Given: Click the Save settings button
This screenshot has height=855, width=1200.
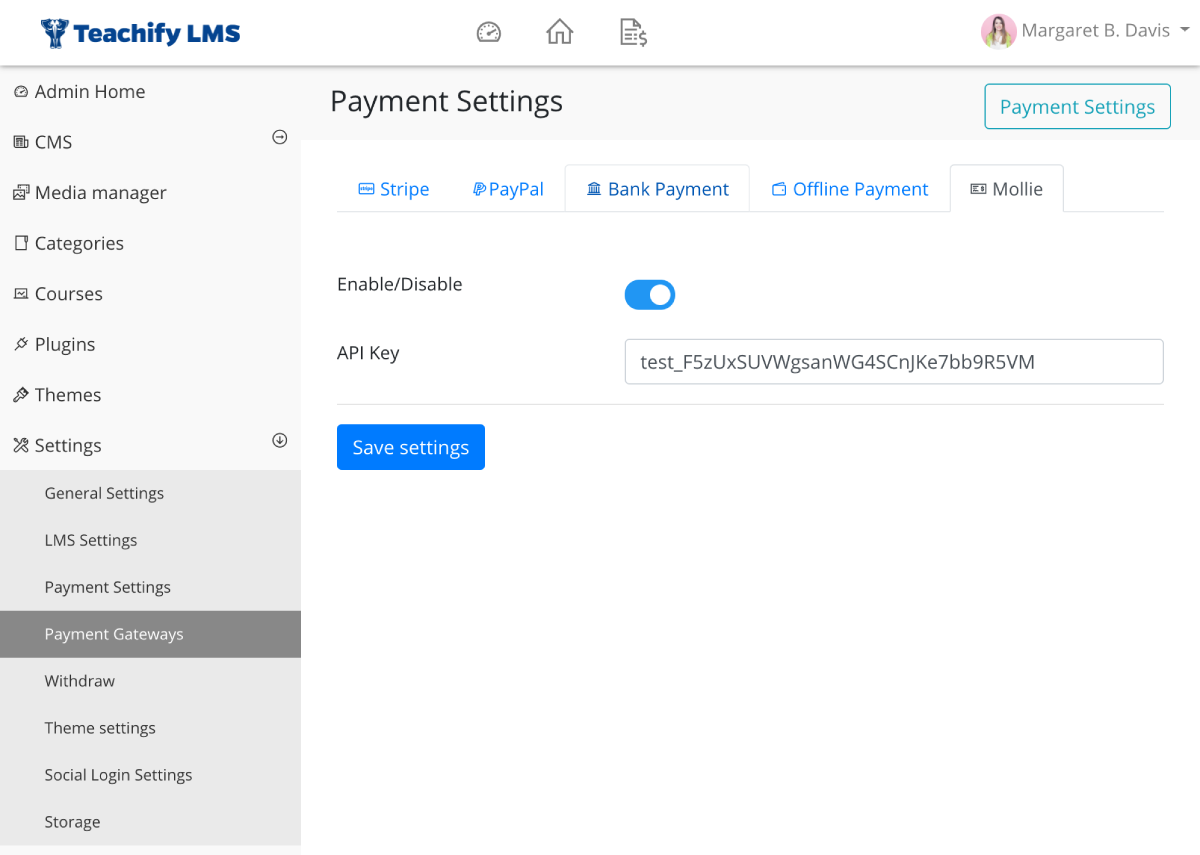Looking at the screenshot, I should (411, 447).
